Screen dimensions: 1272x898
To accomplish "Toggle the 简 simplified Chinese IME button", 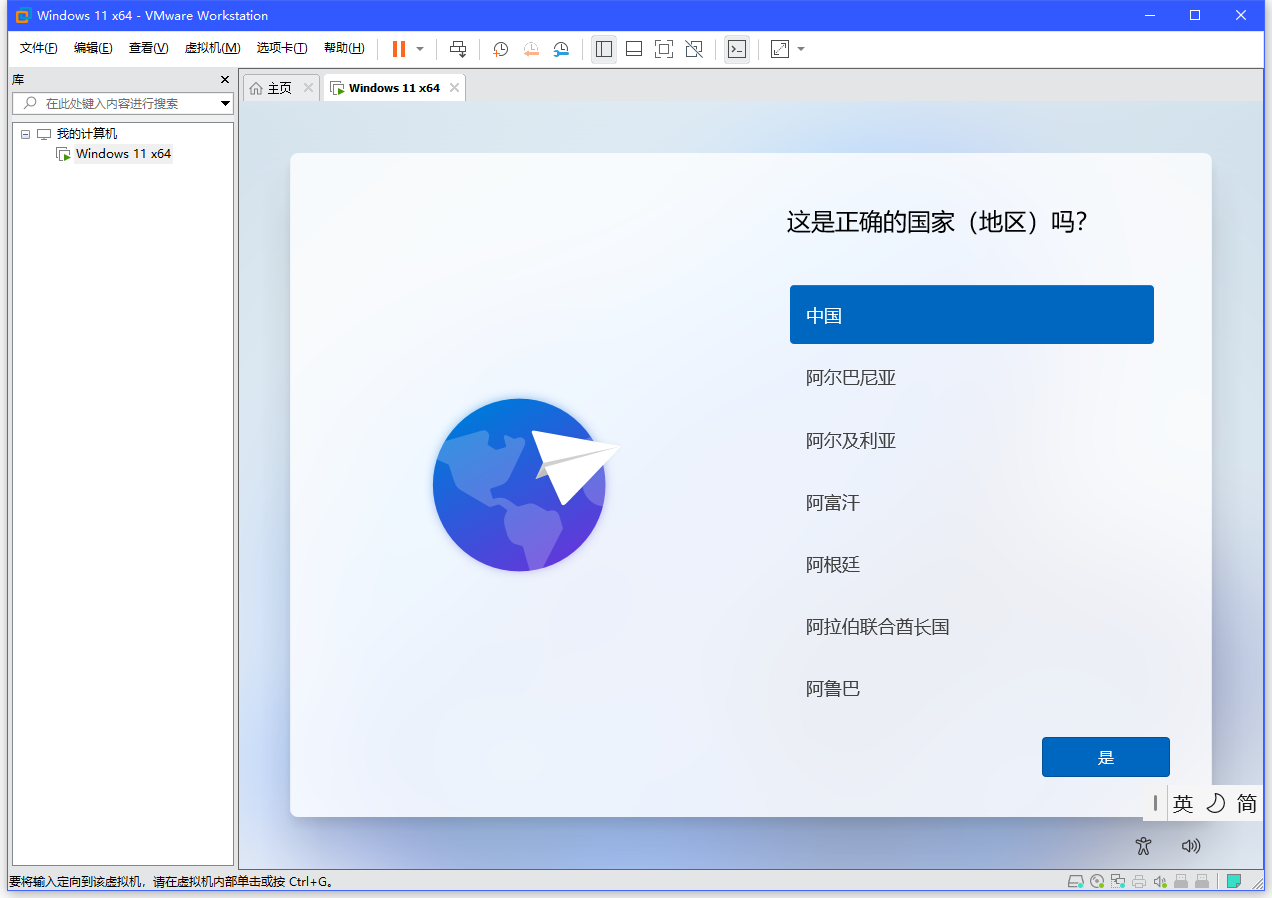I will pyautogui.click(x=1246, y=803).
